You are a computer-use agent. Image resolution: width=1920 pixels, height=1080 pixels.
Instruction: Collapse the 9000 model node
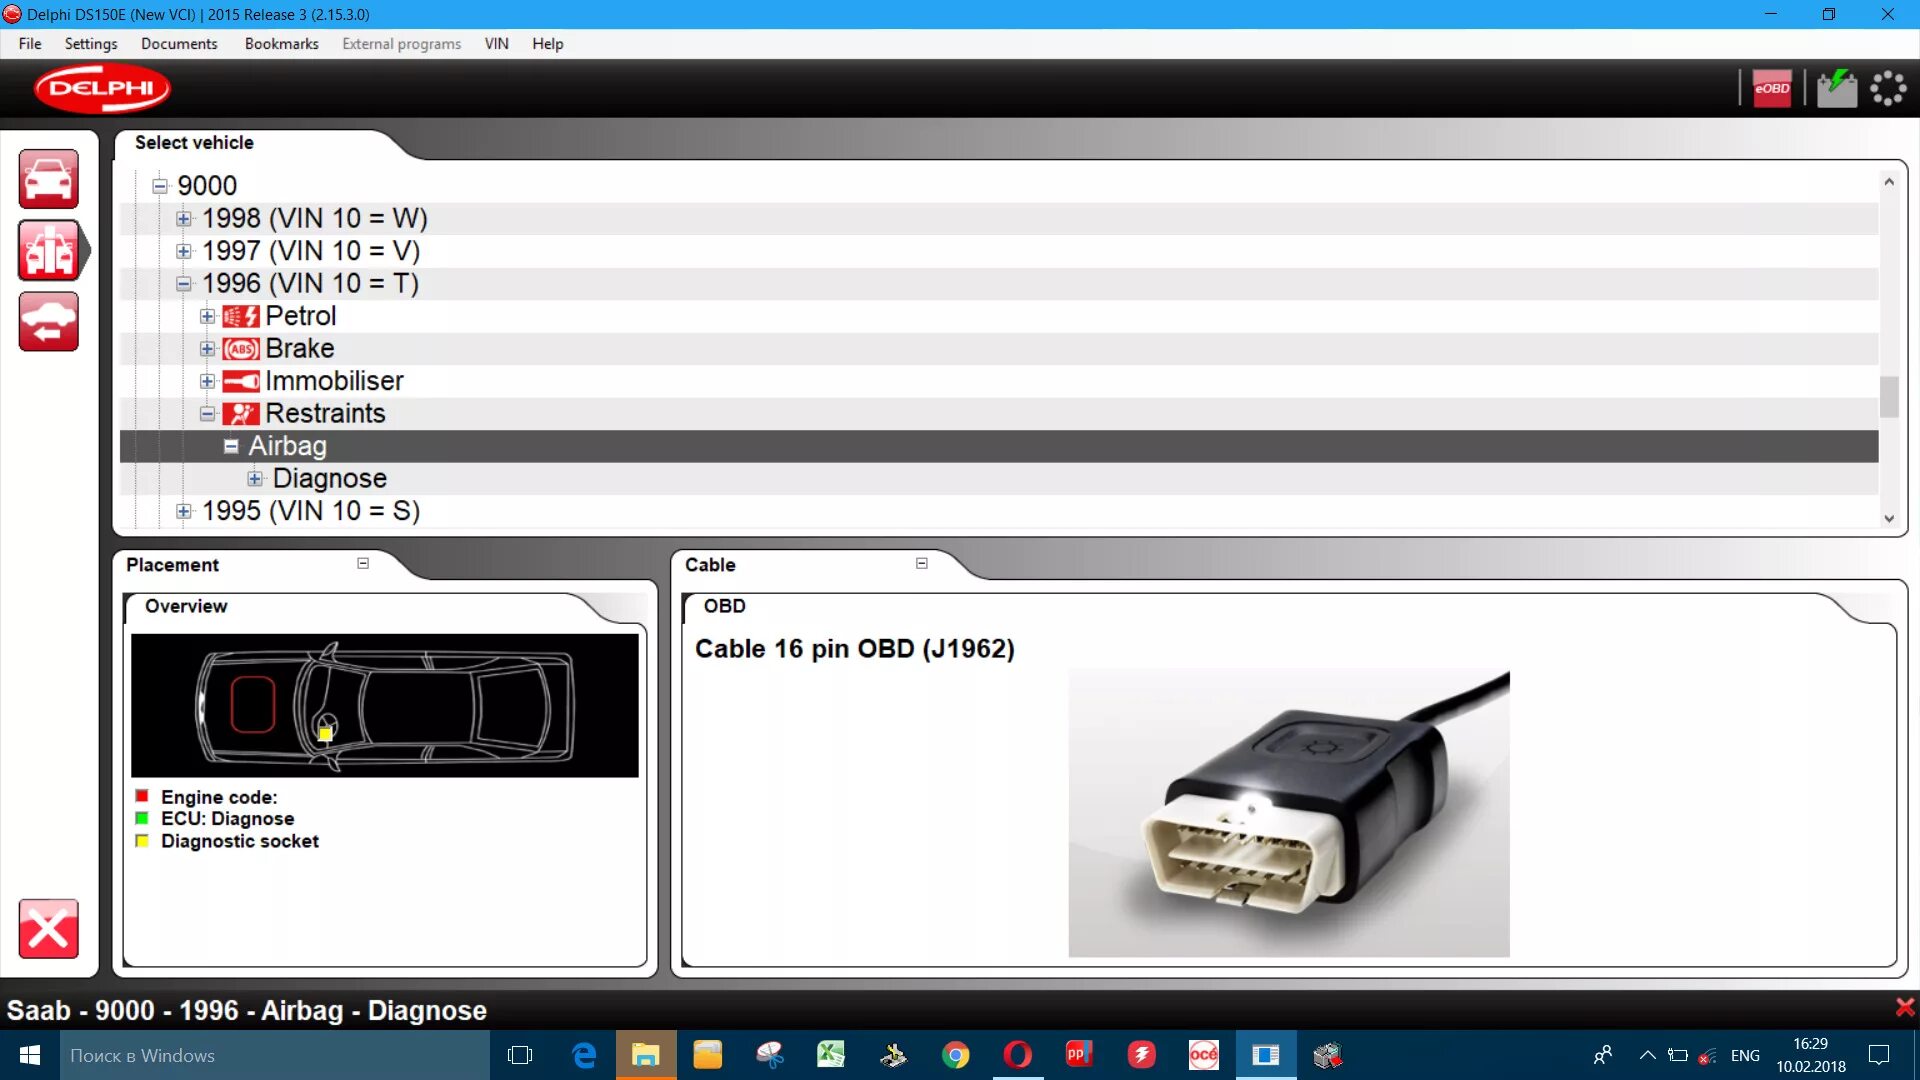coord(159,186)
